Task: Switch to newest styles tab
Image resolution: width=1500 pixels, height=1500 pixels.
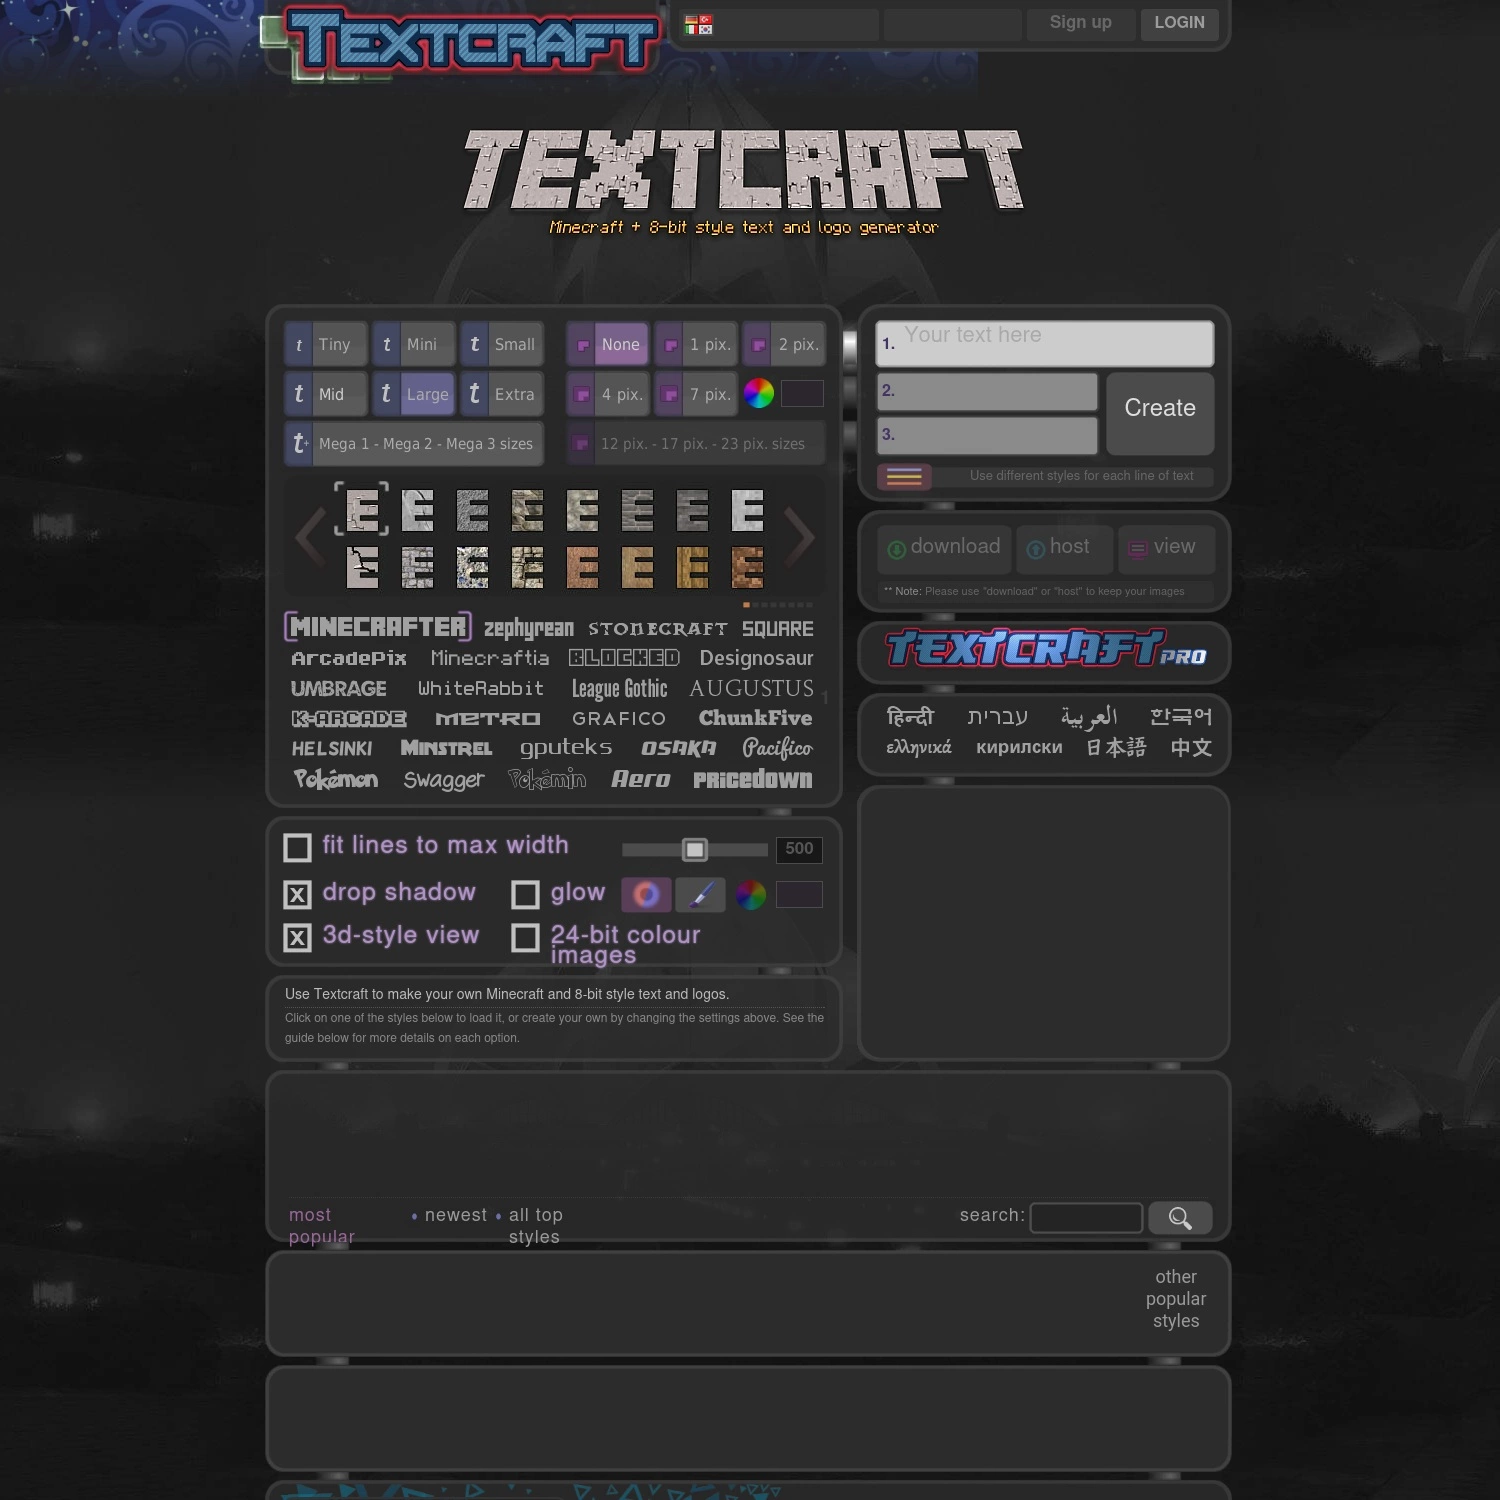Action: coord(456,1215)
